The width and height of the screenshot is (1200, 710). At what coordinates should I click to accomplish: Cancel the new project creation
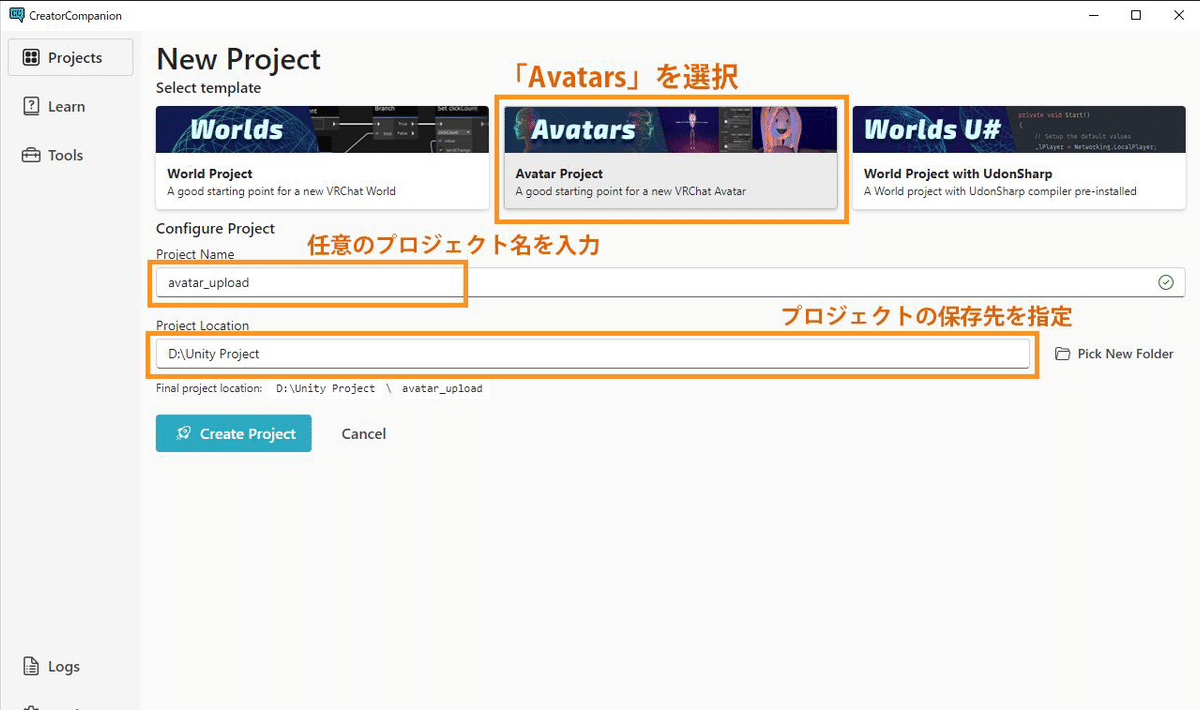click(364, 433)
